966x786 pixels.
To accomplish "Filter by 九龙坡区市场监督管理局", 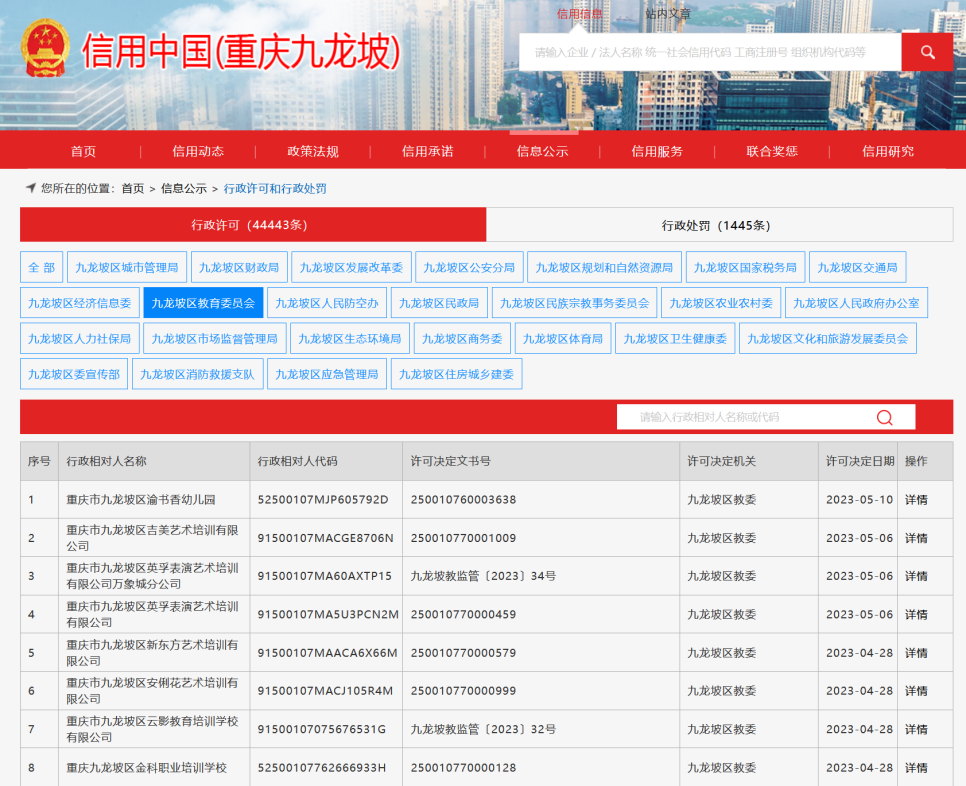I will (214, 338).
